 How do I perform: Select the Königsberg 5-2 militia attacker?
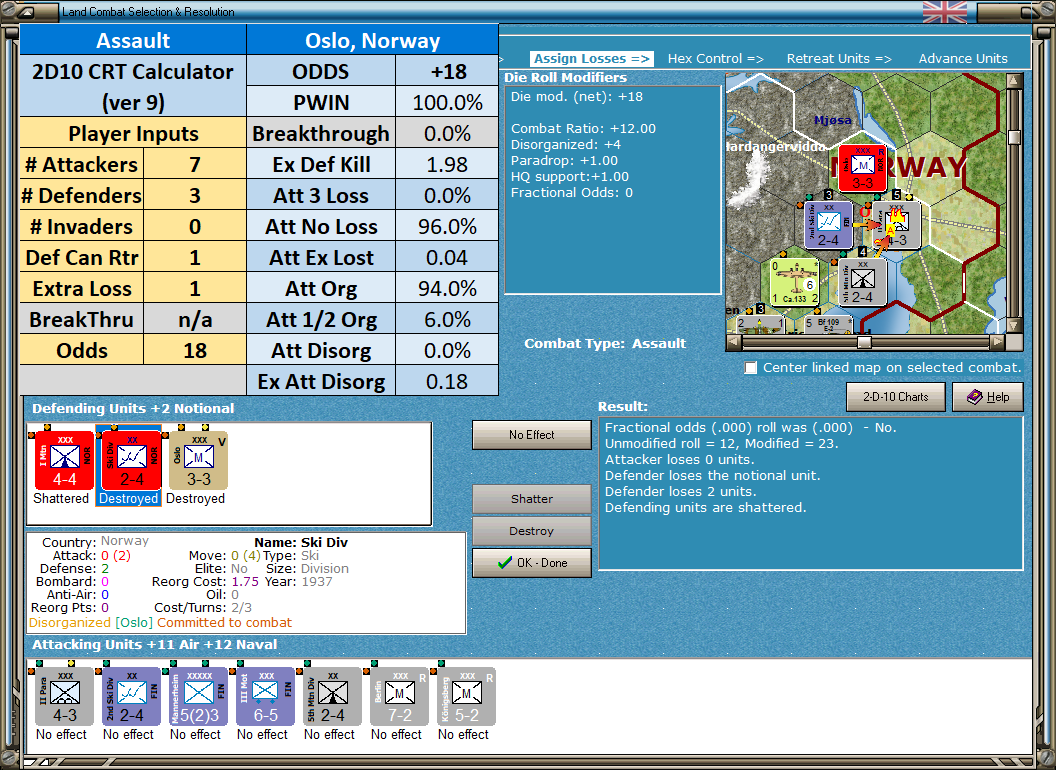pos(466,697)
